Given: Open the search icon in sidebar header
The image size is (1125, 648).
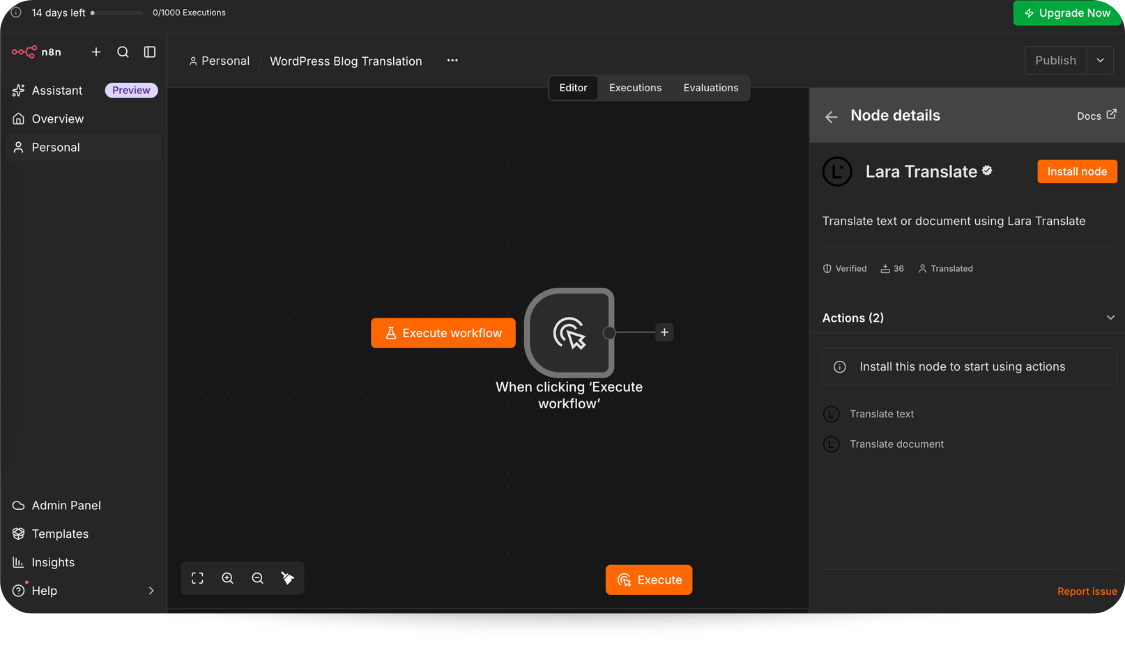Looking at the screenshot, I should click(123, 52).
